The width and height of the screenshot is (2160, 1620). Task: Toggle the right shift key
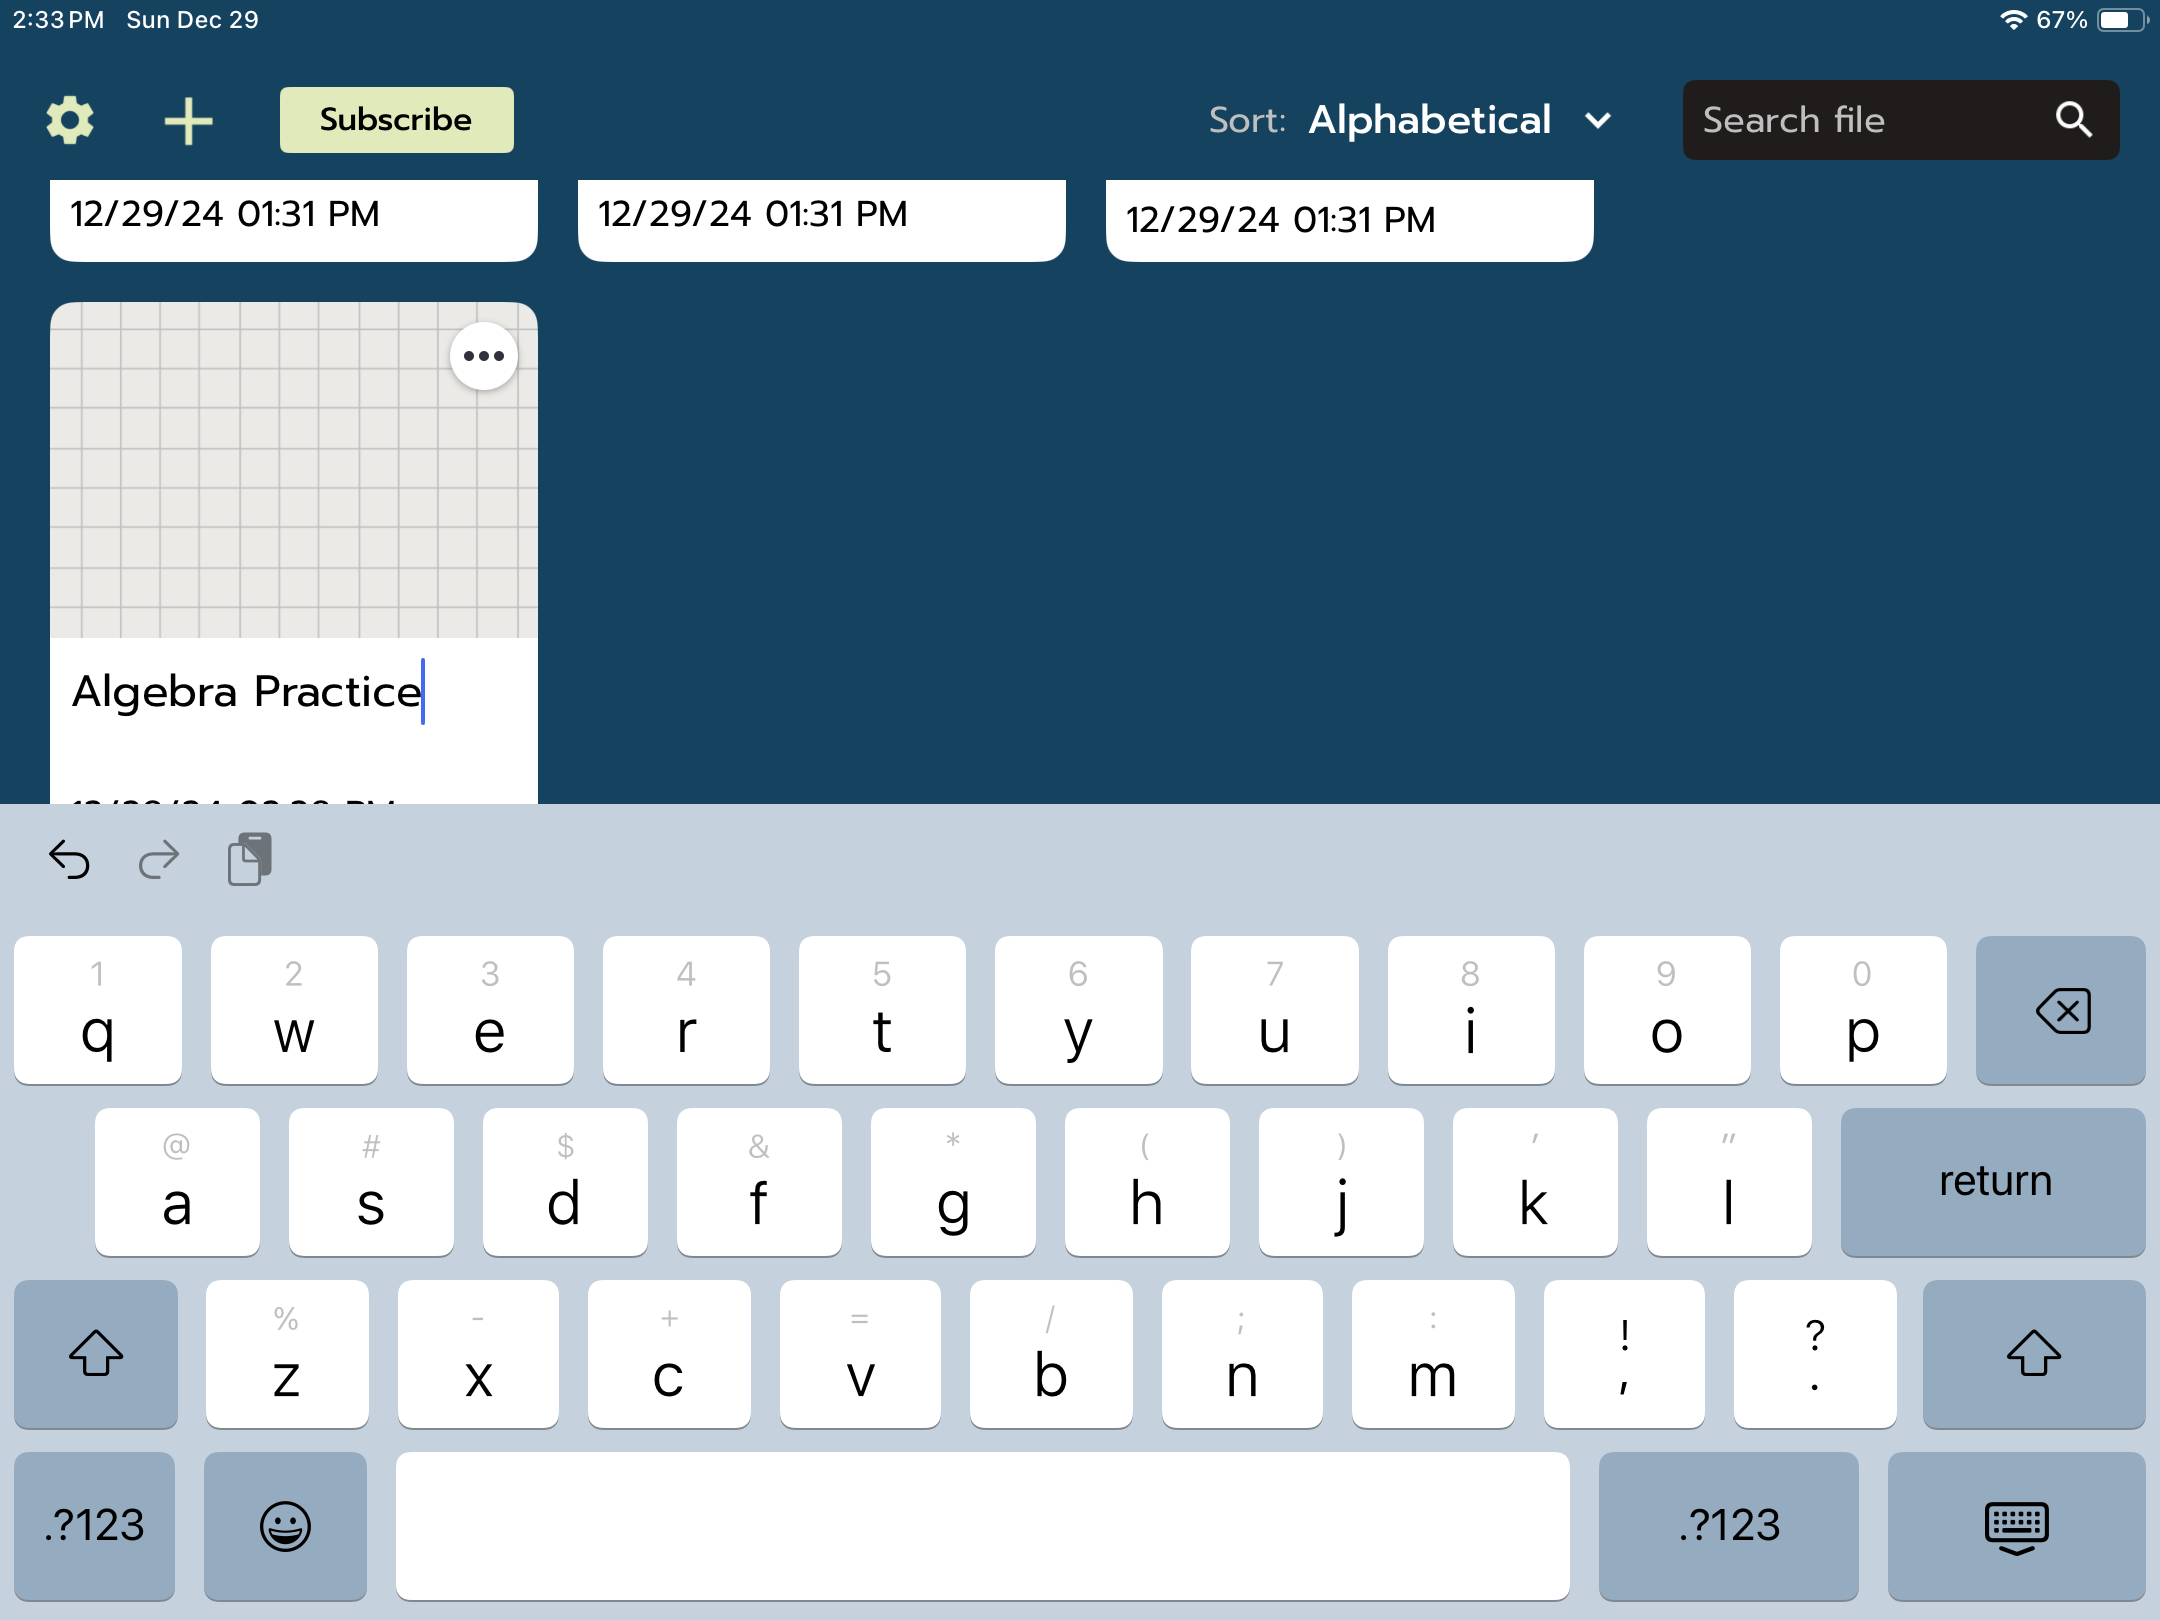click(x=2033, y=1354)
